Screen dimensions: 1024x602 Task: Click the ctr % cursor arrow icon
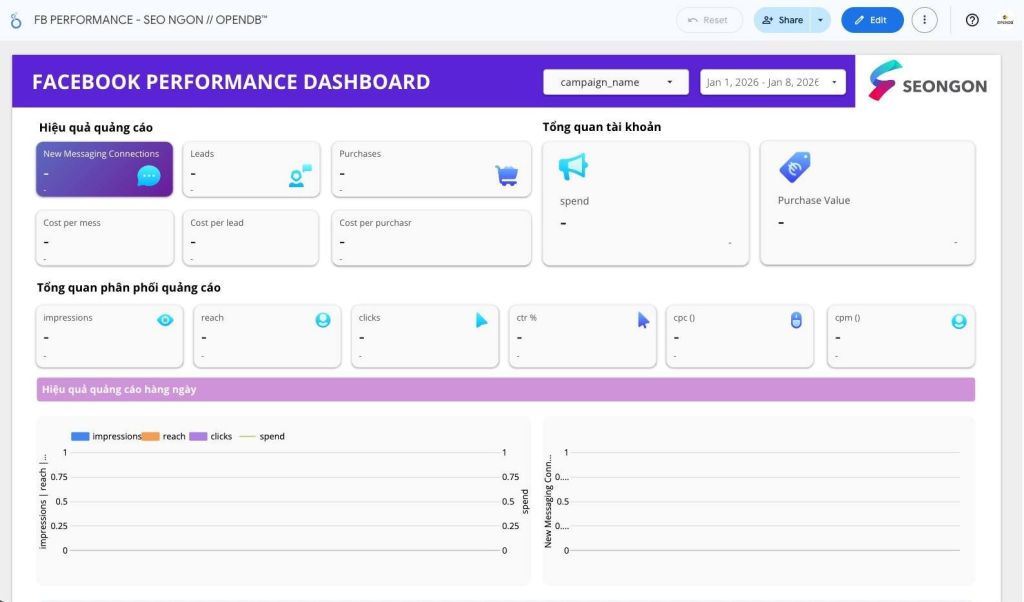click(643, 320)
